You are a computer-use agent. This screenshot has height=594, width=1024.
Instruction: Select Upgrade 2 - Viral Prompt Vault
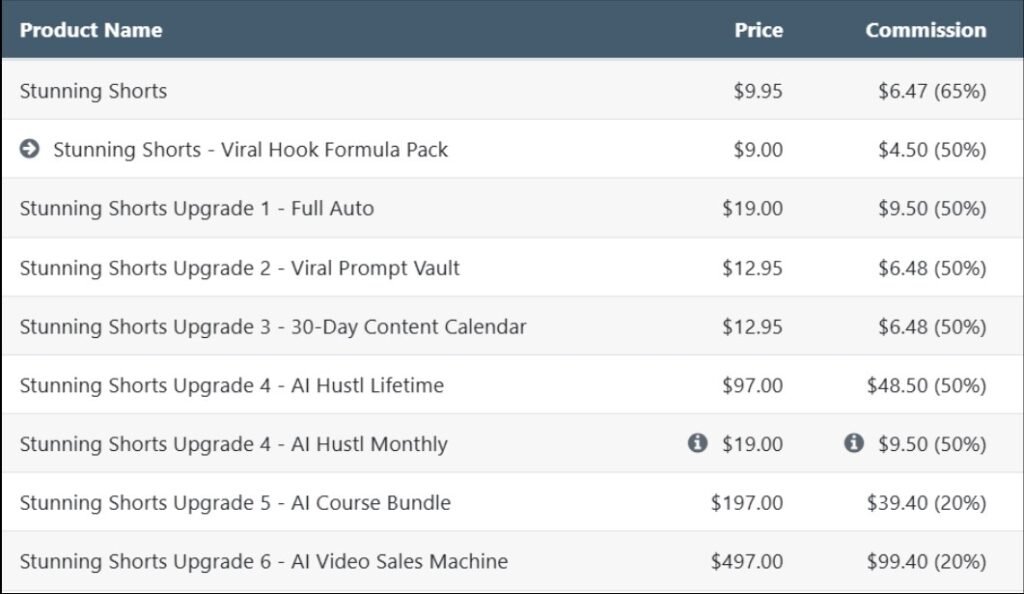click(240, 268)
